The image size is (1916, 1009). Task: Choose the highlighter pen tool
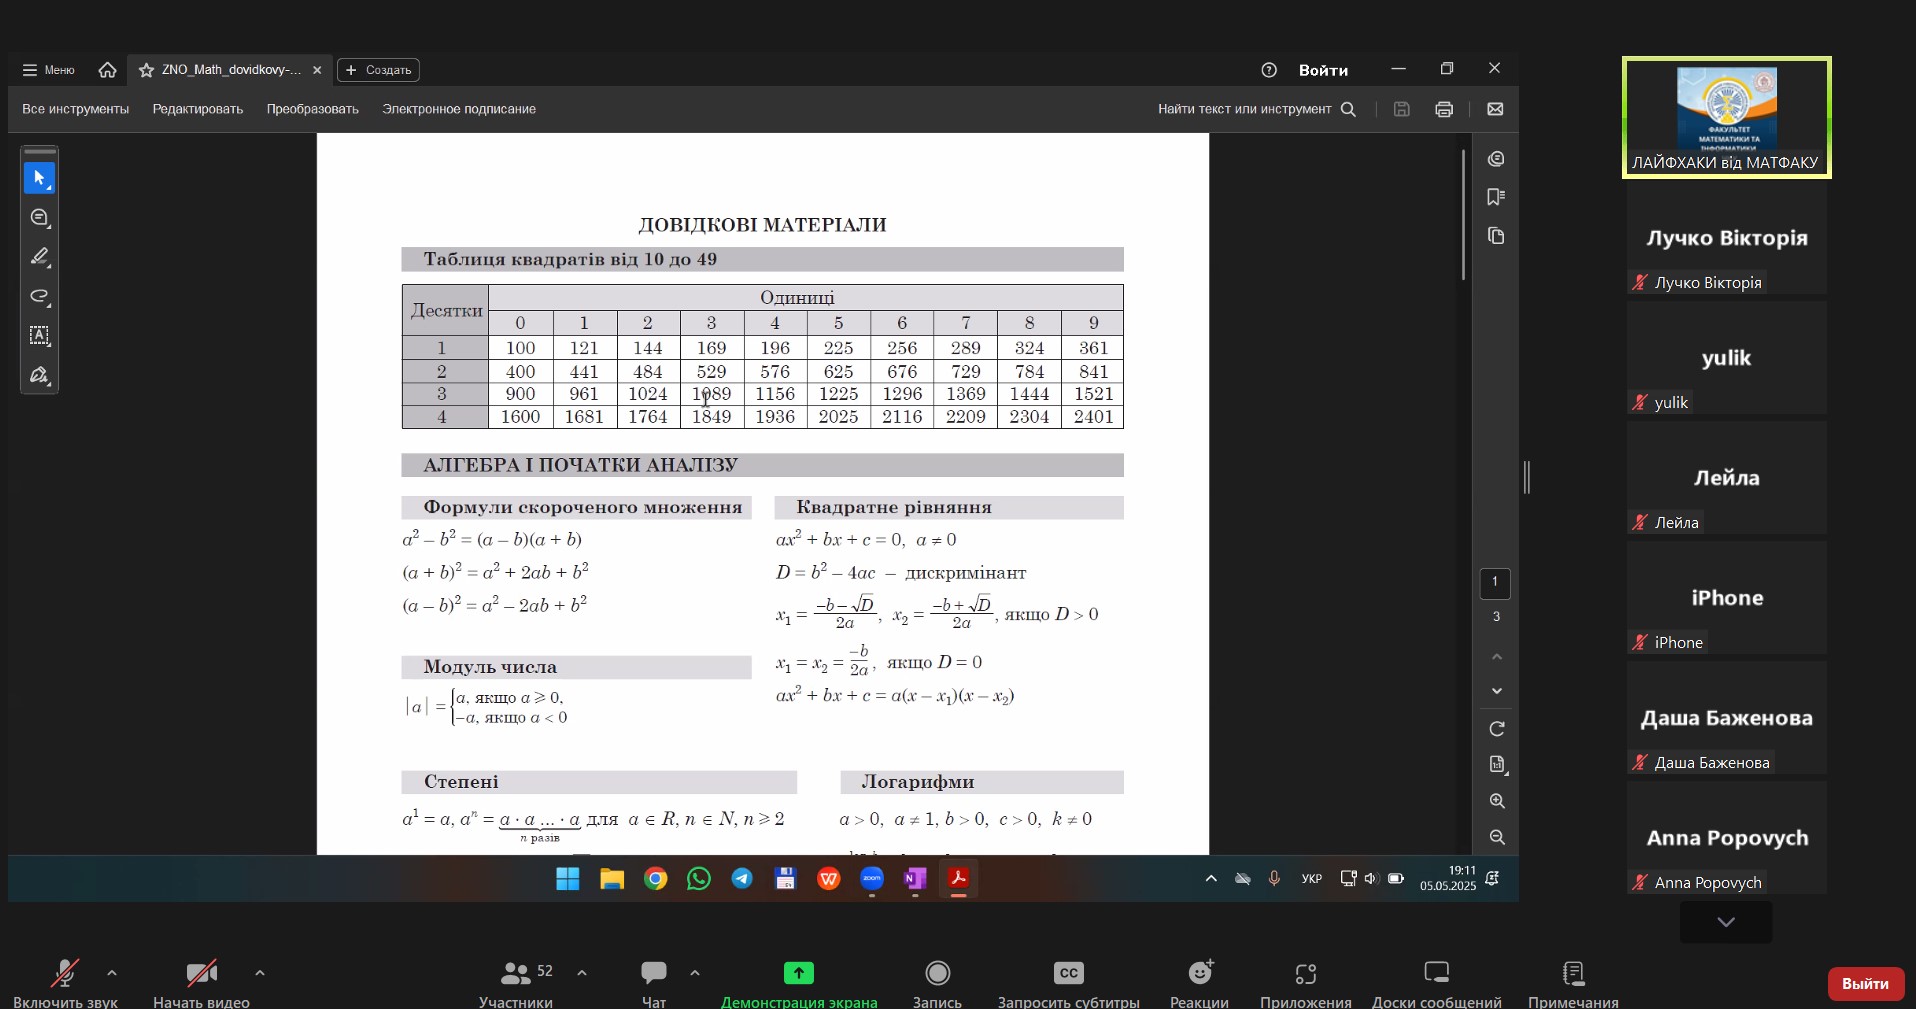pos(39,257)
